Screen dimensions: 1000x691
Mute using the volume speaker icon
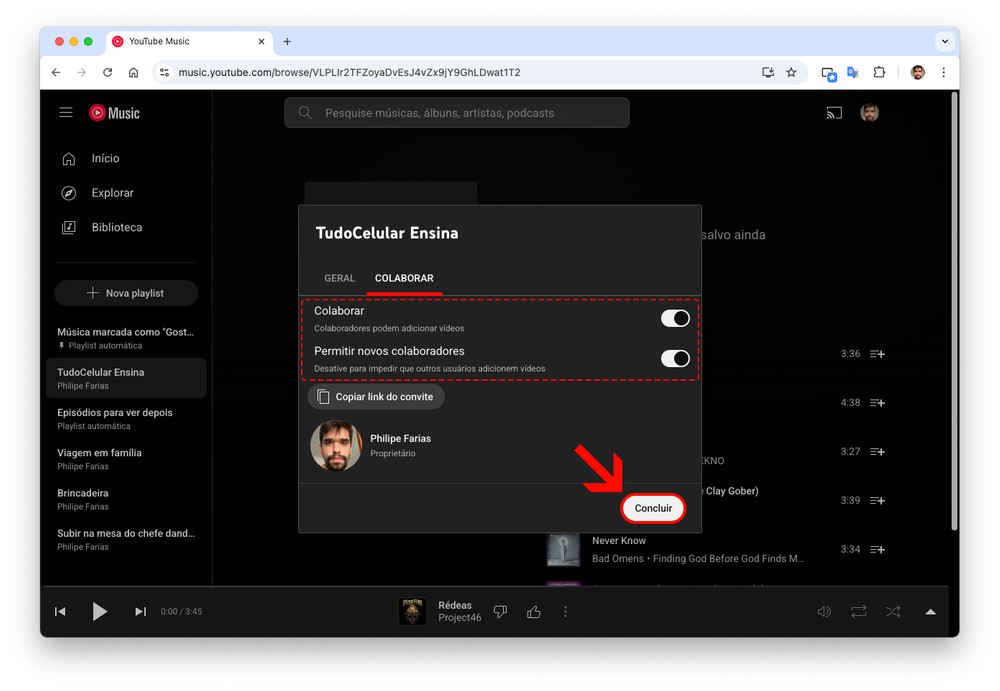(824, 612)
